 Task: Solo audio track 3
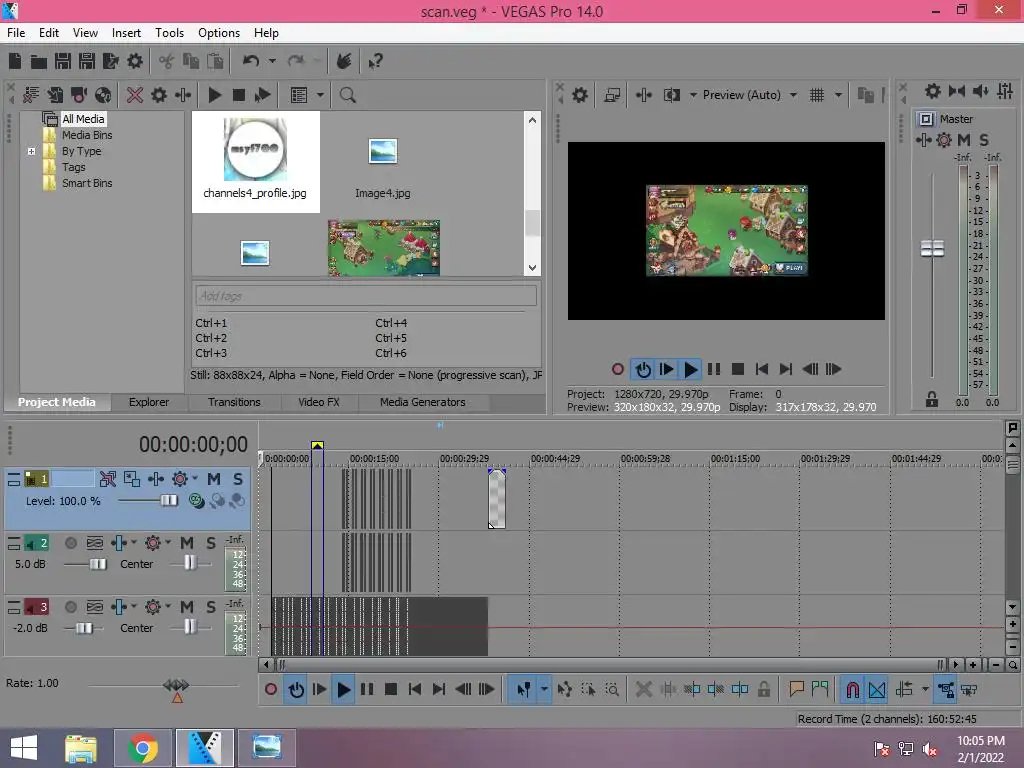tap(211, 607)
